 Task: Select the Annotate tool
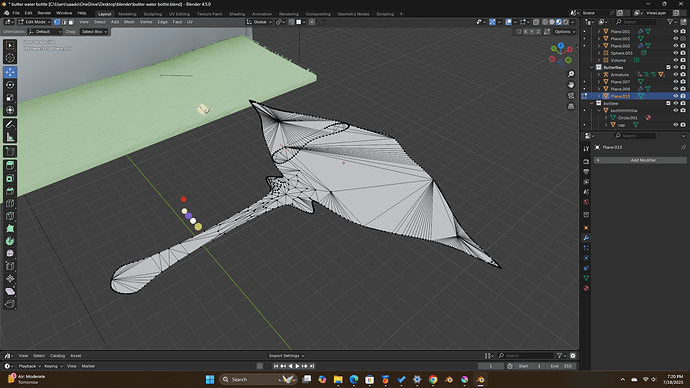tap(10, 124)
